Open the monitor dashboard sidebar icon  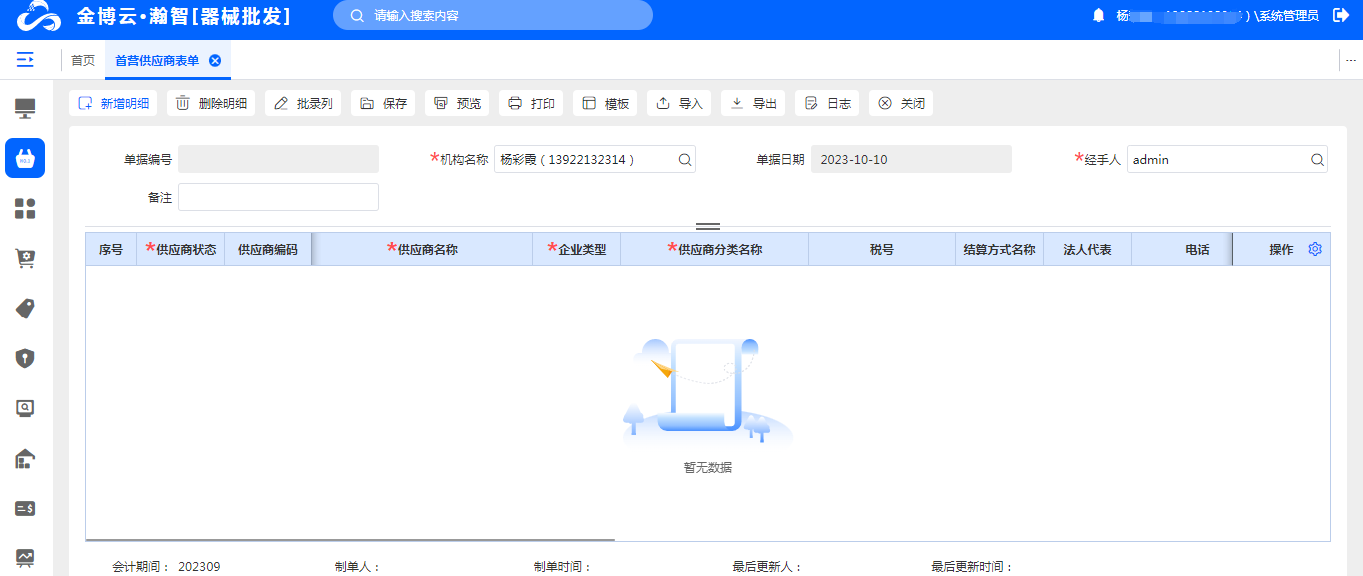25,108
